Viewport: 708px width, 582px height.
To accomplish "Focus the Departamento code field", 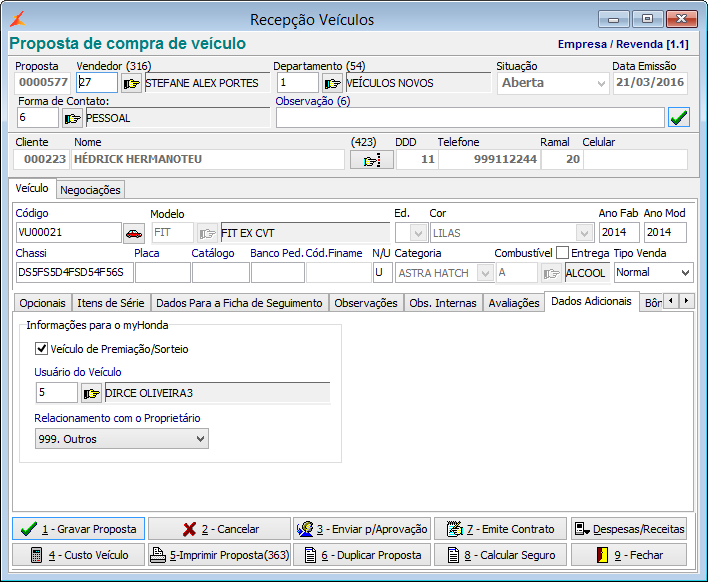I will pos(298,83).
